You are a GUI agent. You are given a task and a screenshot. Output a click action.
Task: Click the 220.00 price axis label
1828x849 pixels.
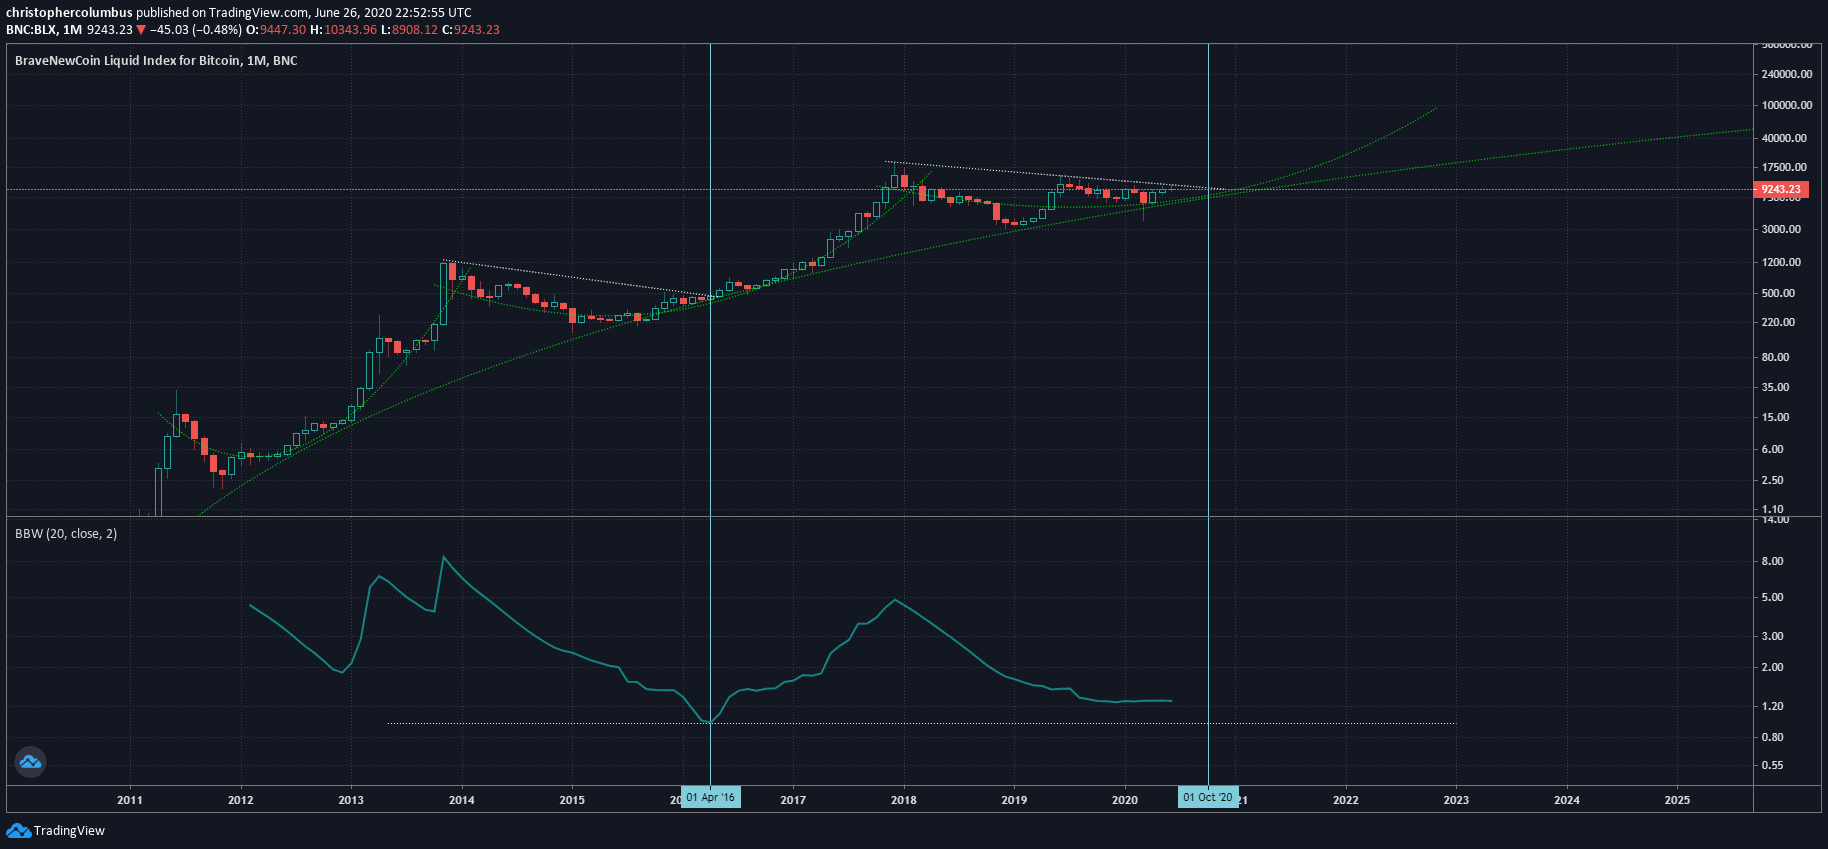(1778, 322)
